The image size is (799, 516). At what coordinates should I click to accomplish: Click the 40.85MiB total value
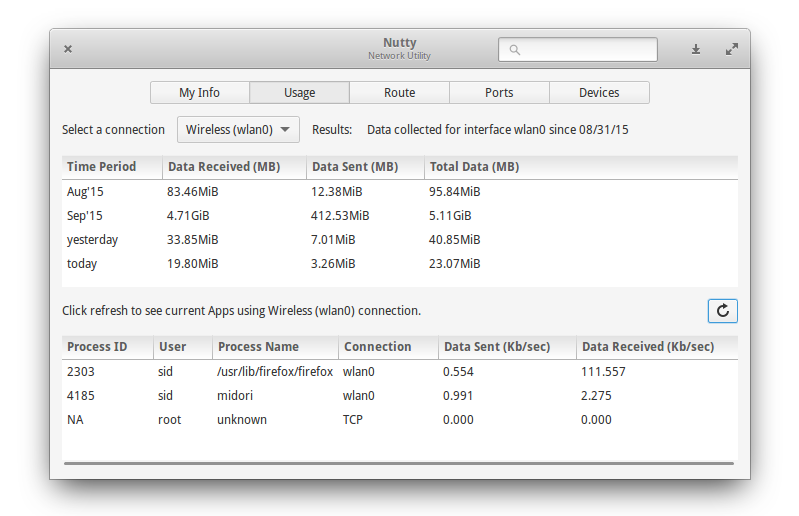tap(455, 240)
